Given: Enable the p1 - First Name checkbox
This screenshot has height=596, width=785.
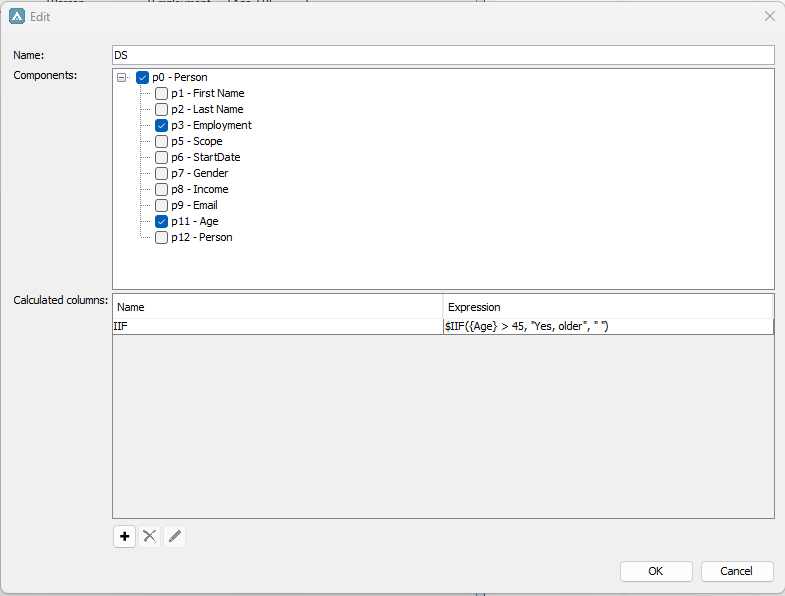Looking at the screenshot, I should (x=161, y=93).
